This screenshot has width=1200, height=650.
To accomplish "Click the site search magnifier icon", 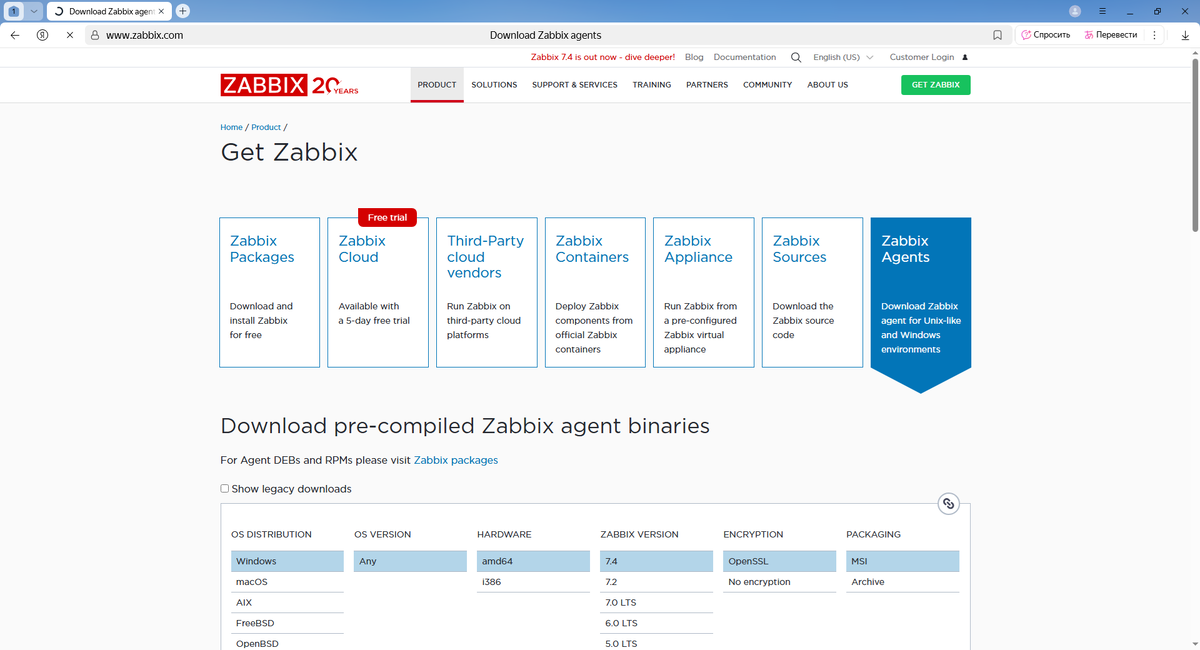I will (x=796, y=57).
